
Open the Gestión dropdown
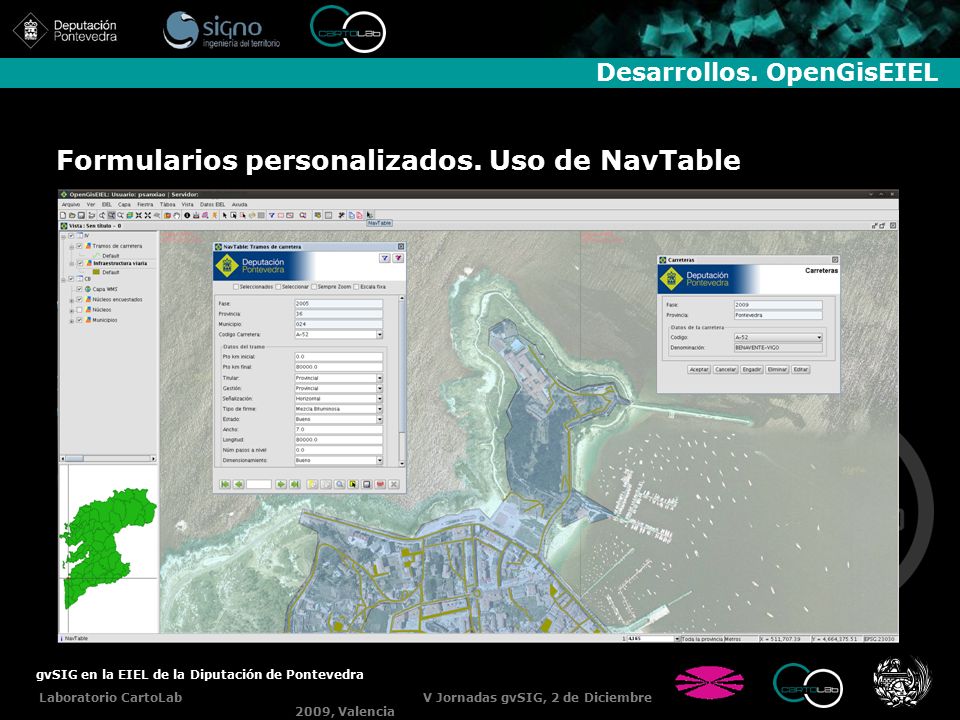click(380, 388)
